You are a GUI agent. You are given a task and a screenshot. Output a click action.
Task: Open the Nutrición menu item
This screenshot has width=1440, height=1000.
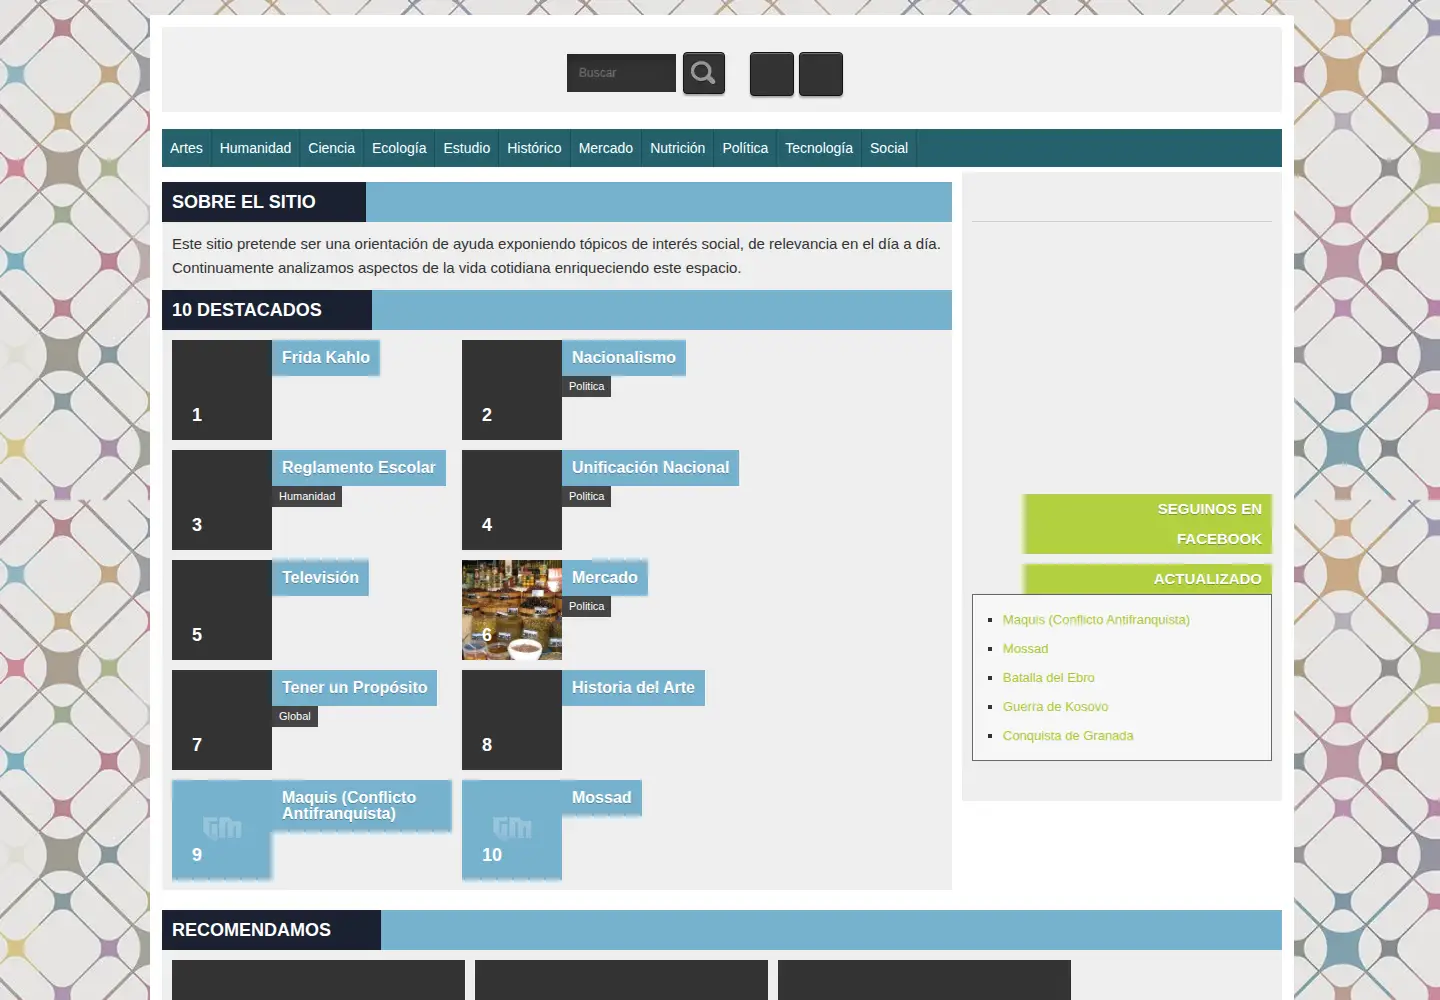(677, 148)
